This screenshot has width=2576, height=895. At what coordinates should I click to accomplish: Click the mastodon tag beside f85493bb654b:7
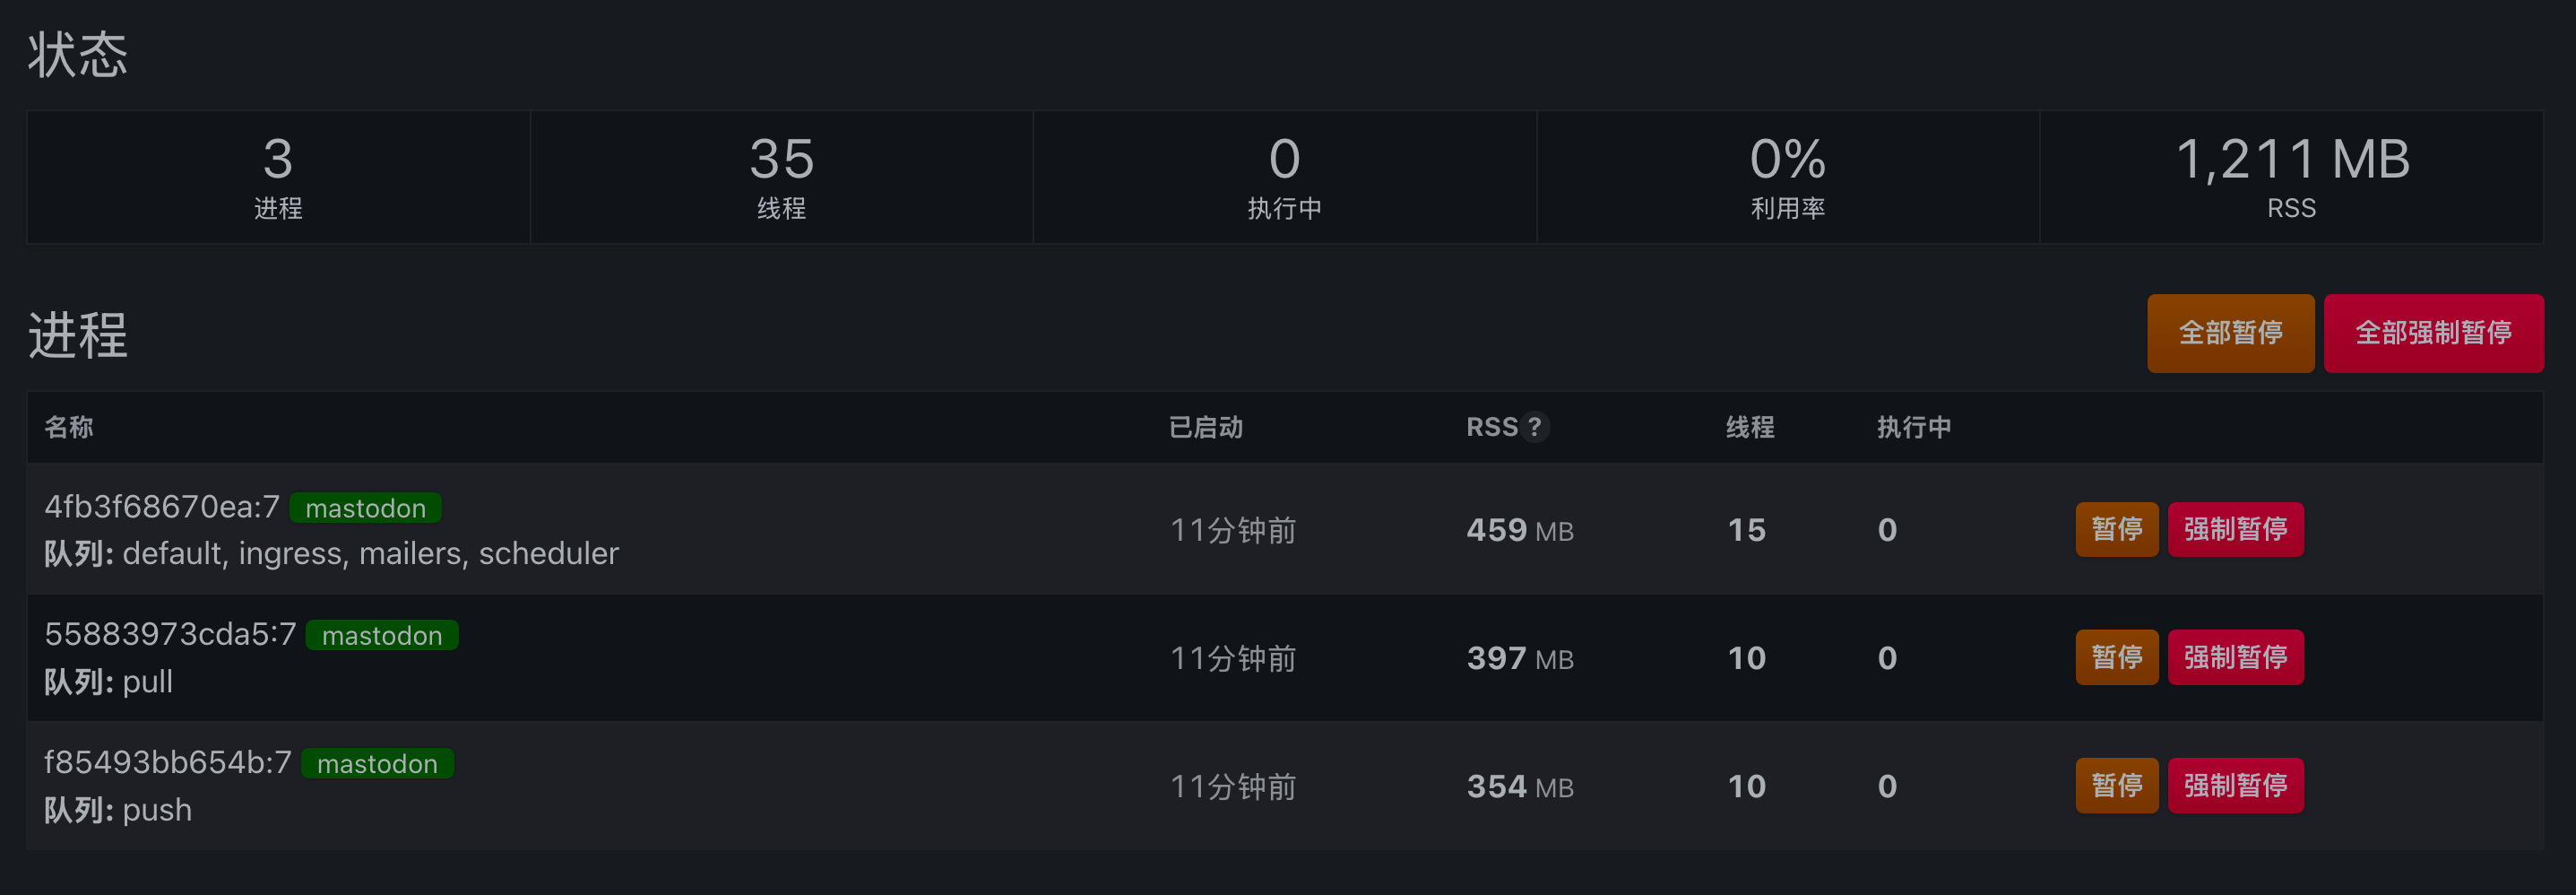point(377,763)
